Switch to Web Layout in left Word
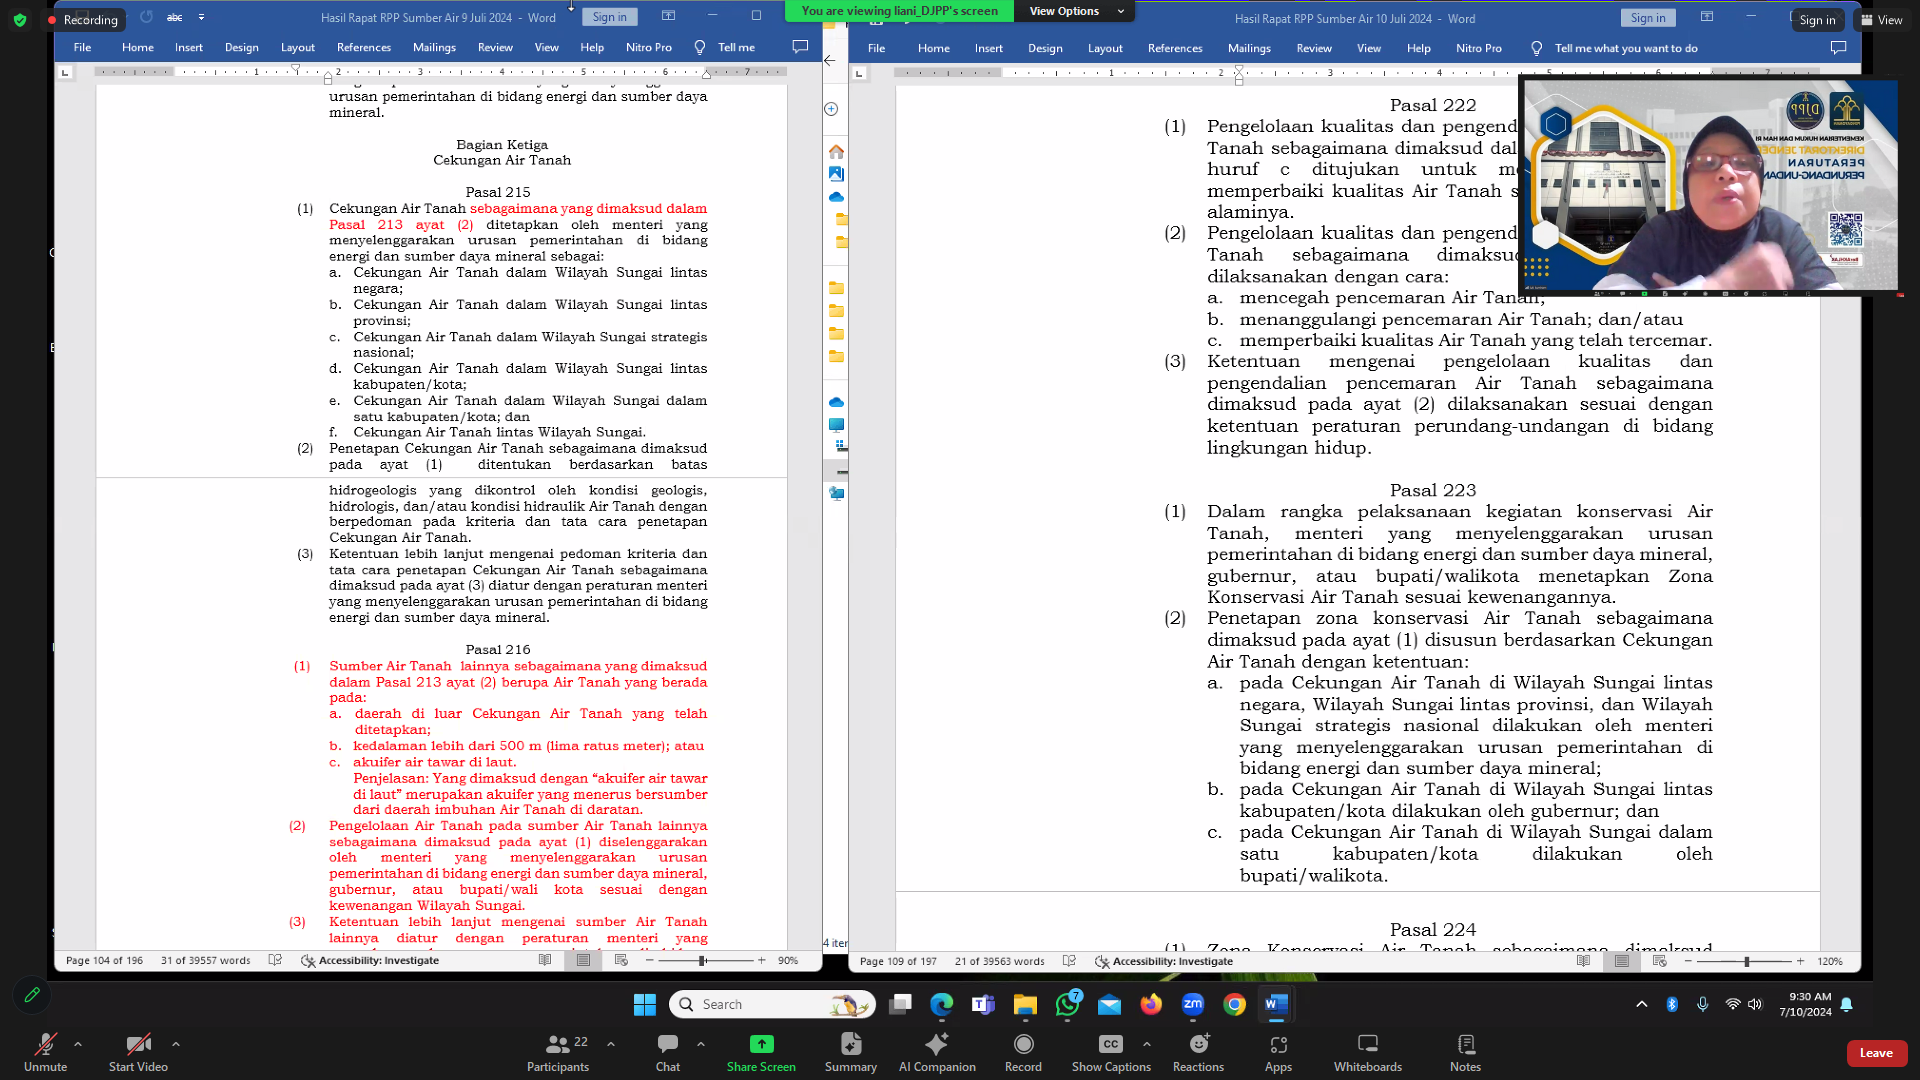 pyautogui.click(x=621, y=960)
